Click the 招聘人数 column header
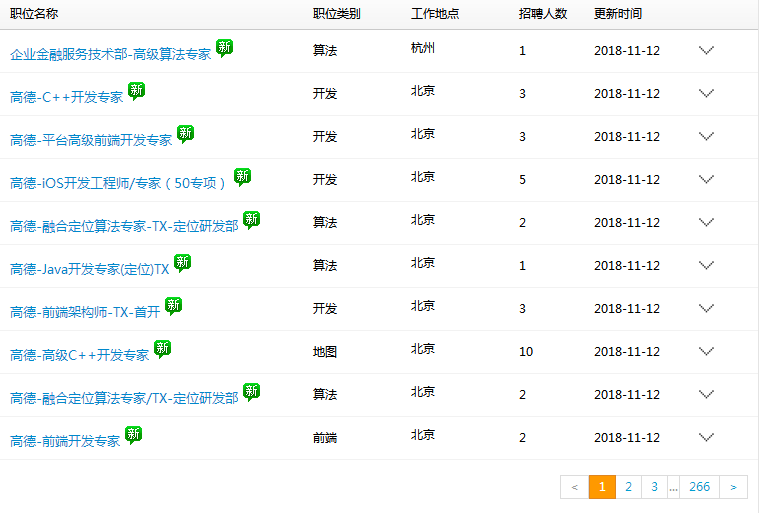This screenshot has height=513, width=763. pyautogui.click(x=543, y=14)
